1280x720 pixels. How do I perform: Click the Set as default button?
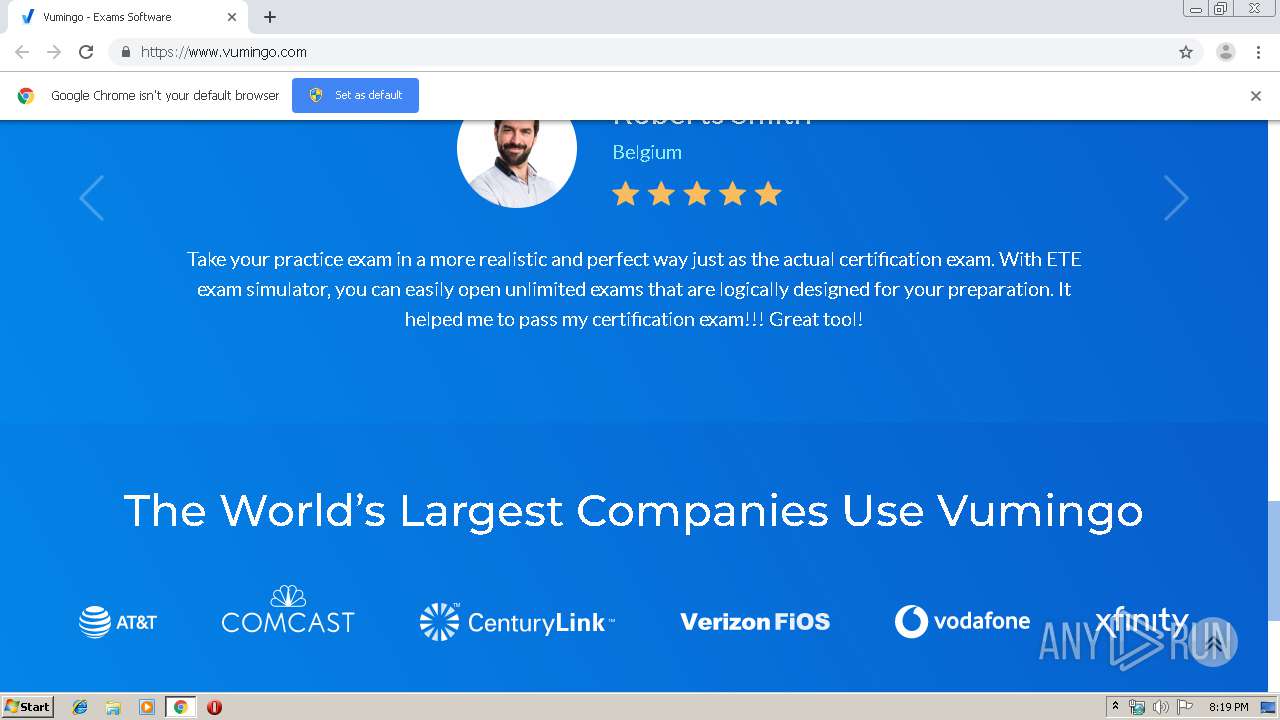coord(355,95)
